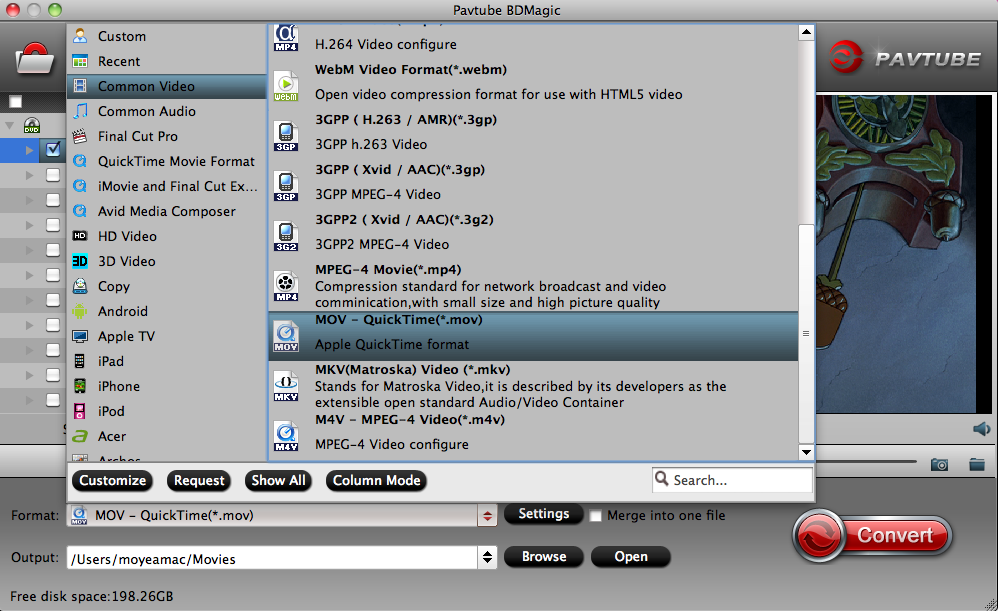
Task: Click the HD Video icon
Action: click(x=80, y=235)
